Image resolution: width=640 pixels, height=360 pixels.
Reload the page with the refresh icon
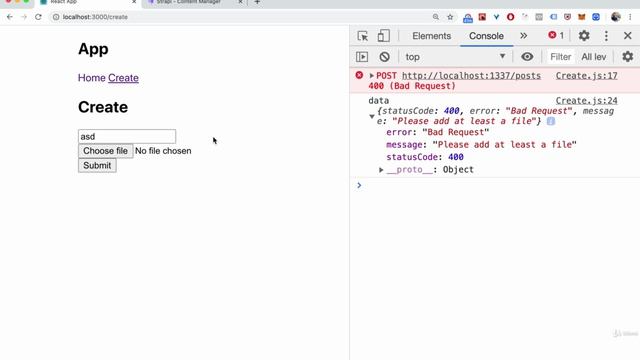(x=38, y=17)
